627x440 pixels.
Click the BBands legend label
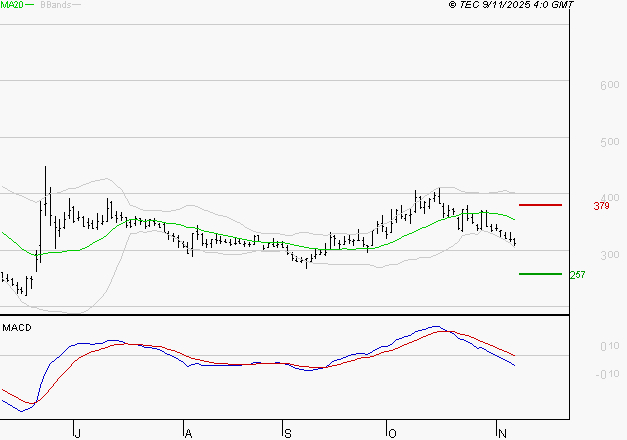coord(56,5)
